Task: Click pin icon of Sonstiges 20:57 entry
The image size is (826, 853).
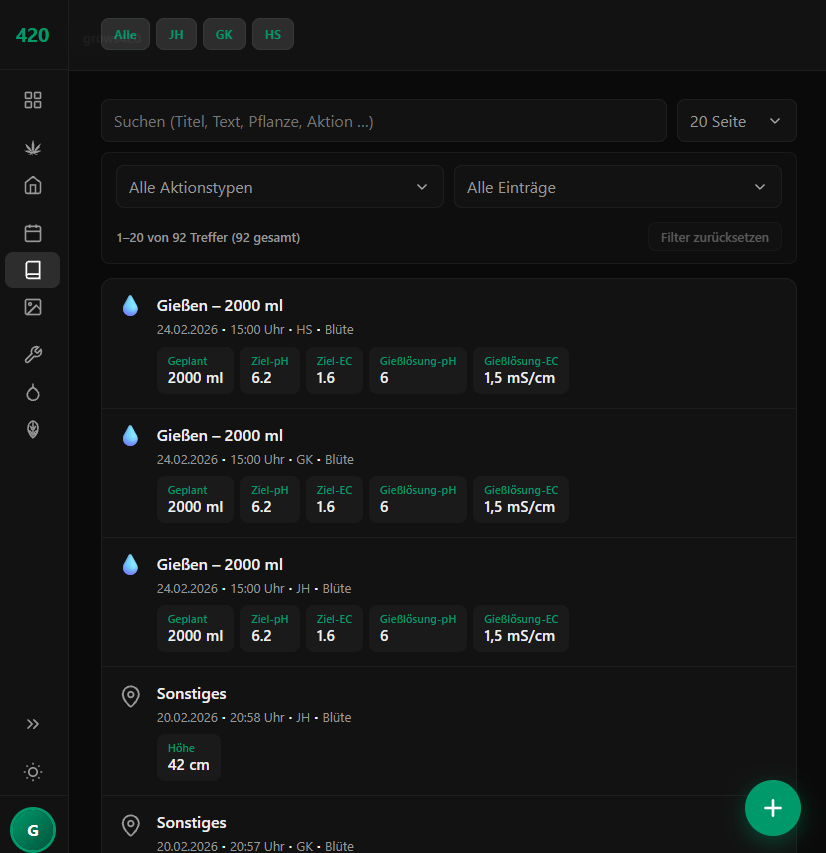Action: pyautogui.click(x=131, y=825)
